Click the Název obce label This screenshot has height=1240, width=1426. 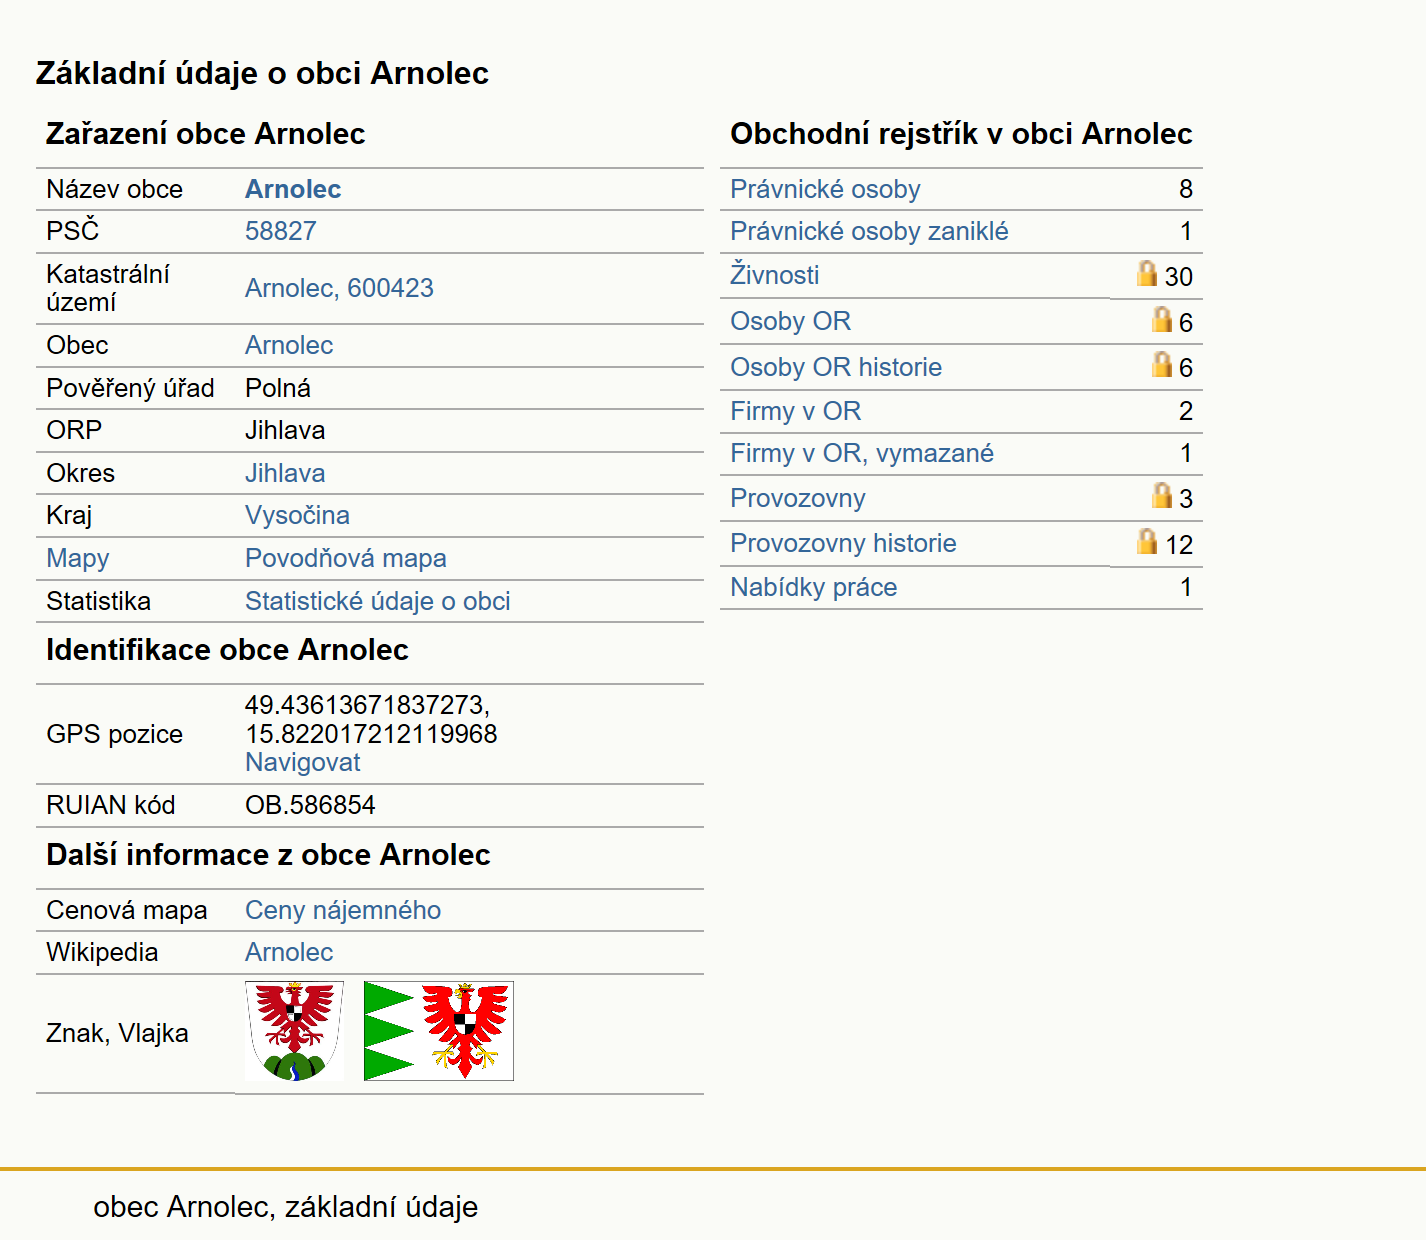pyautogui.click(x=115, y=189)
